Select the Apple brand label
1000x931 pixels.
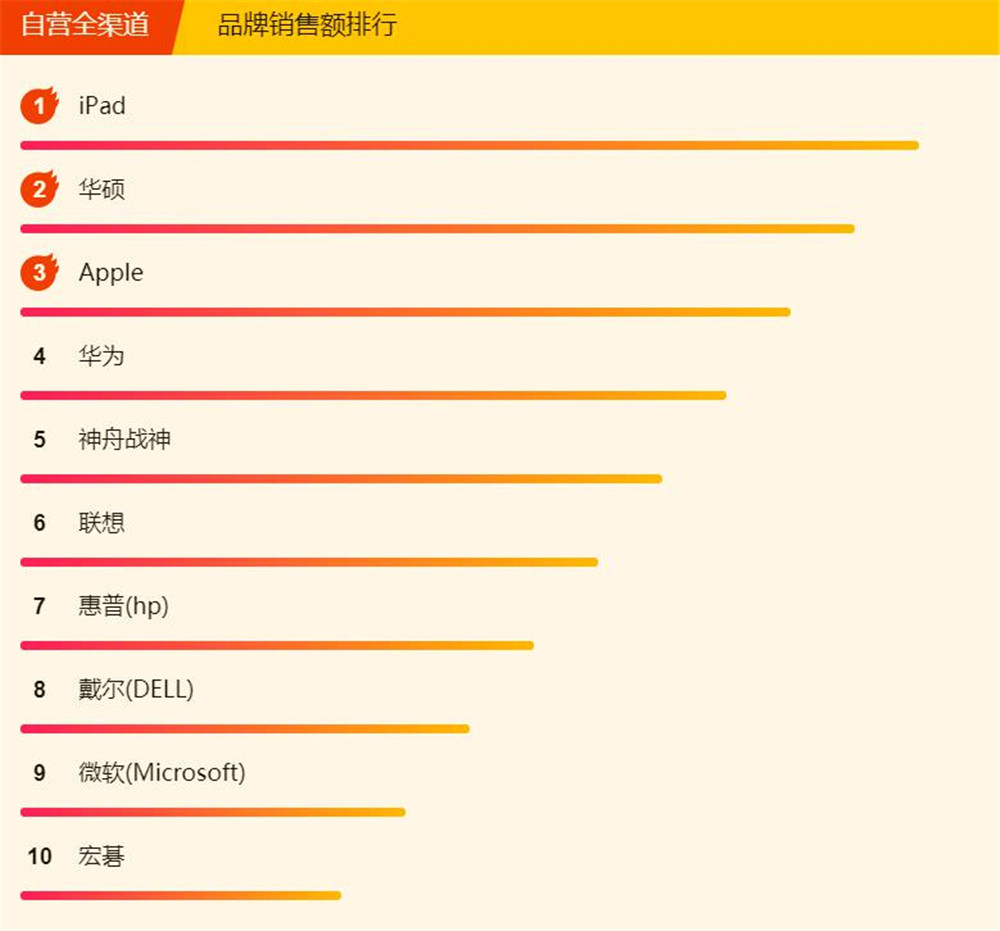pyautogui.click(x=110, y=272)
